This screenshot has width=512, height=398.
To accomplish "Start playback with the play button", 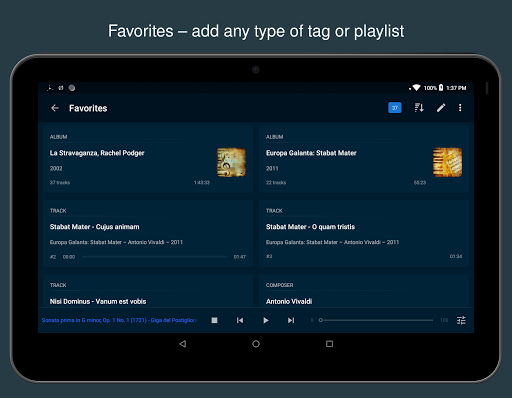I will (265, 320).
